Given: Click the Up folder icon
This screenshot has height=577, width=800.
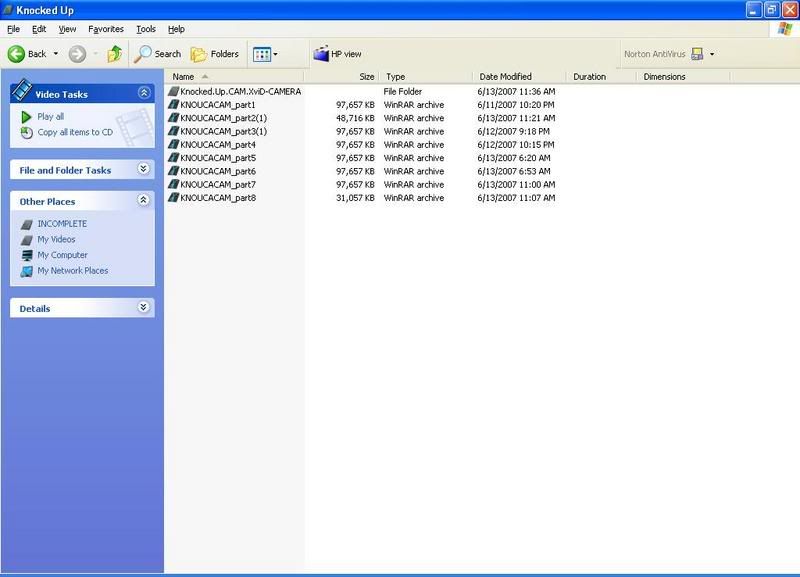Looking at the screenshot, I should (114, 54).
